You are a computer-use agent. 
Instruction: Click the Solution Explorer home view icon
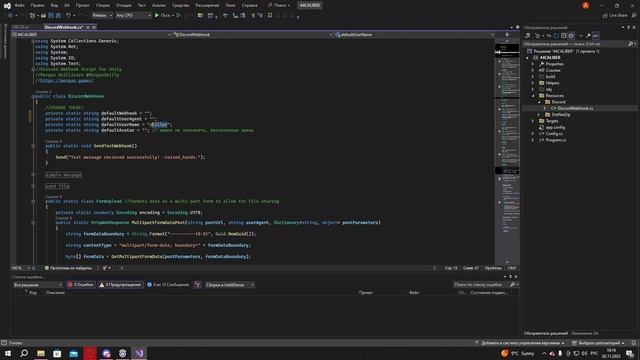tap(527, 36)
